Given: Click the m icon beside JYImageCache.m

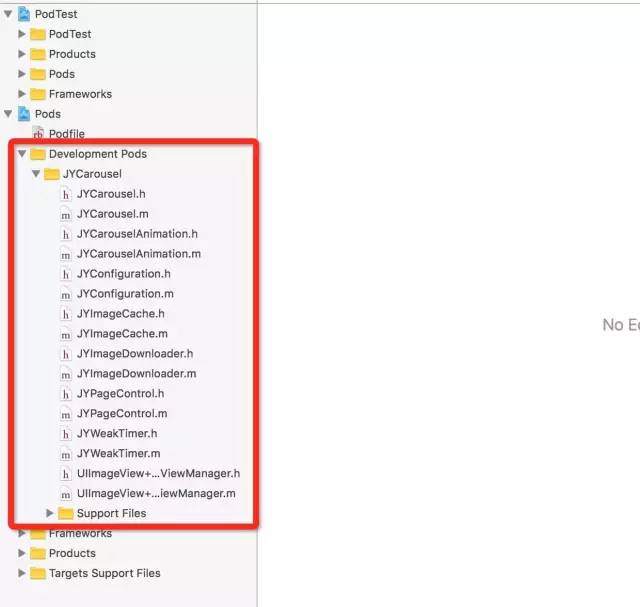Looking at the screenshot, I should click(66, 334).
